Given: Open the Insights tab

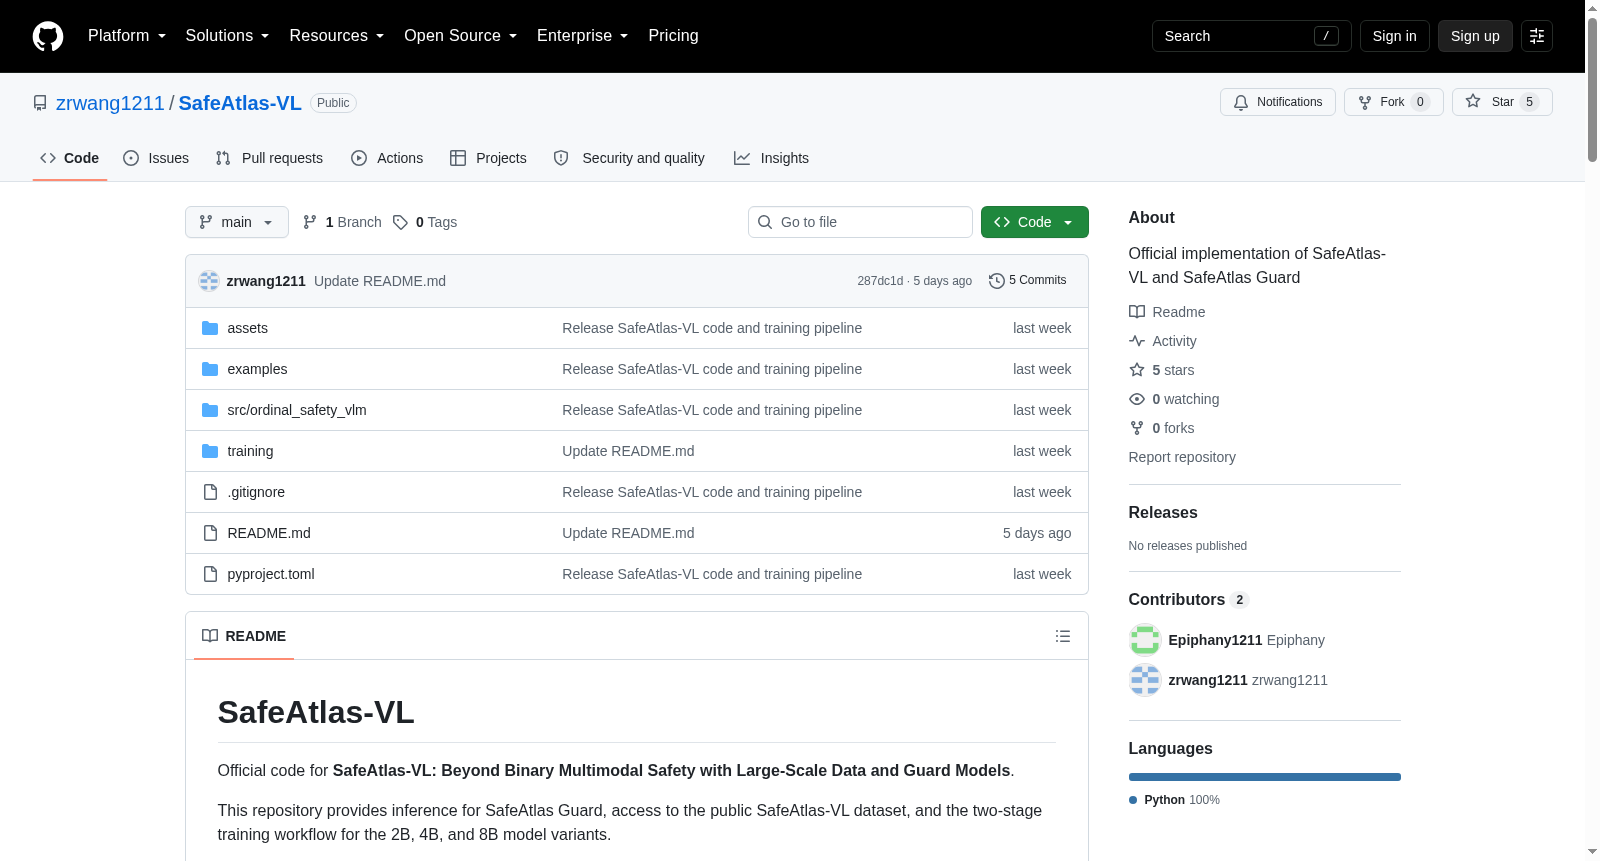Looking at the screenshot, I should point(771,158).
